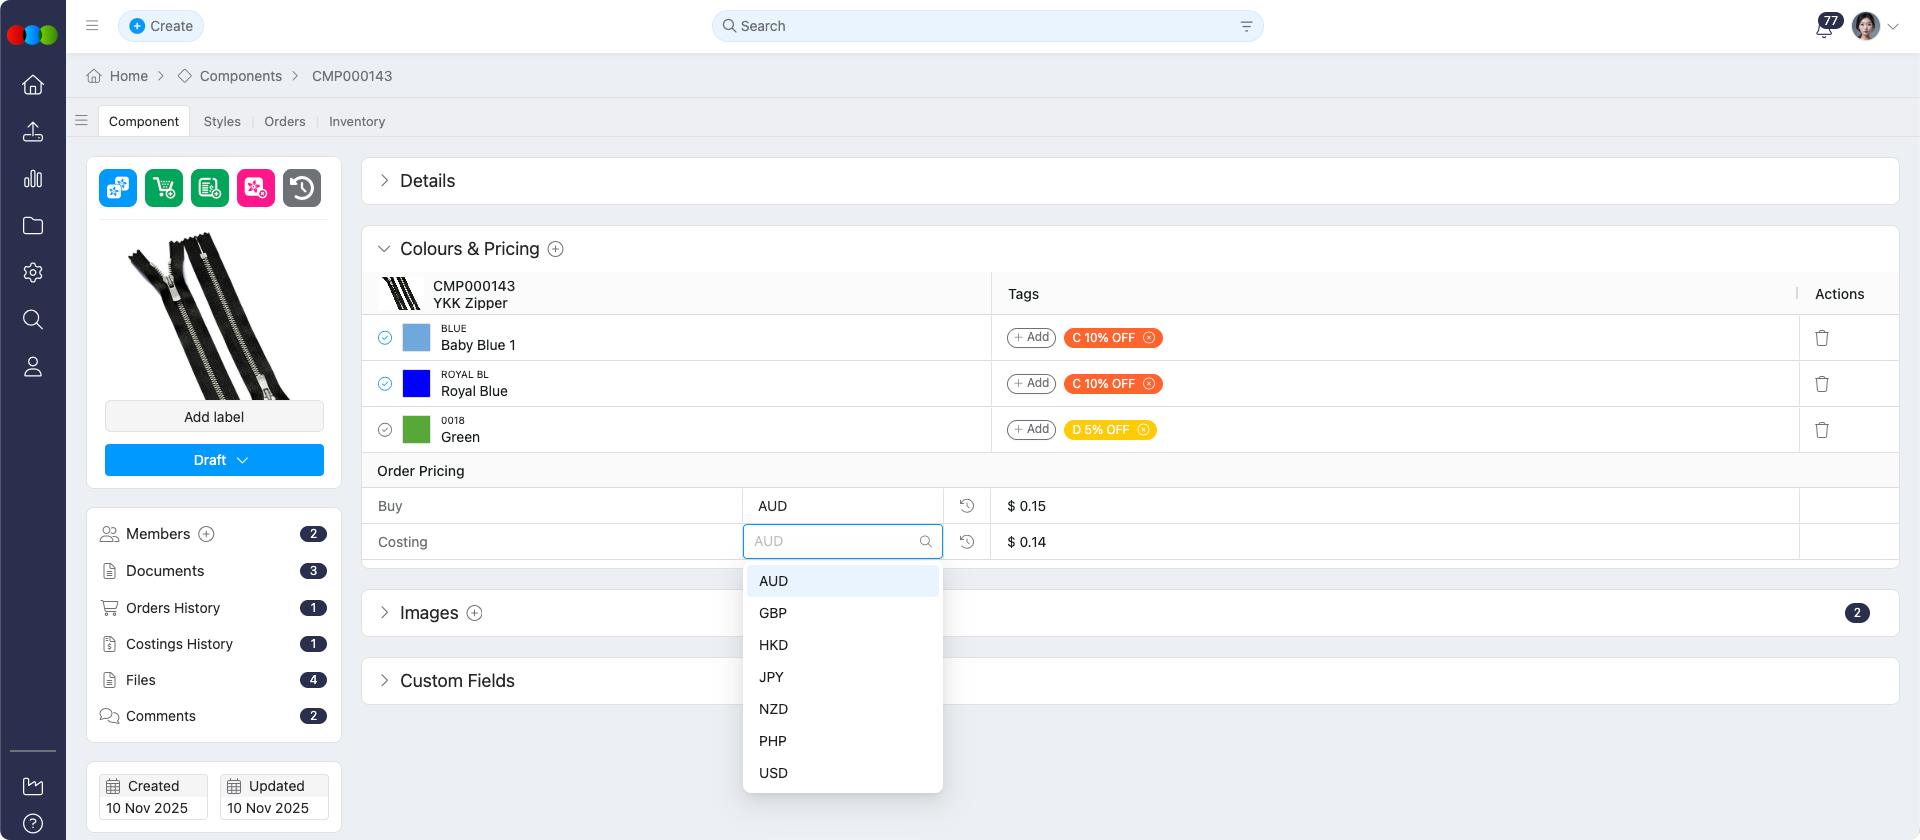Click the Royal Blue colour swatch

416,384
